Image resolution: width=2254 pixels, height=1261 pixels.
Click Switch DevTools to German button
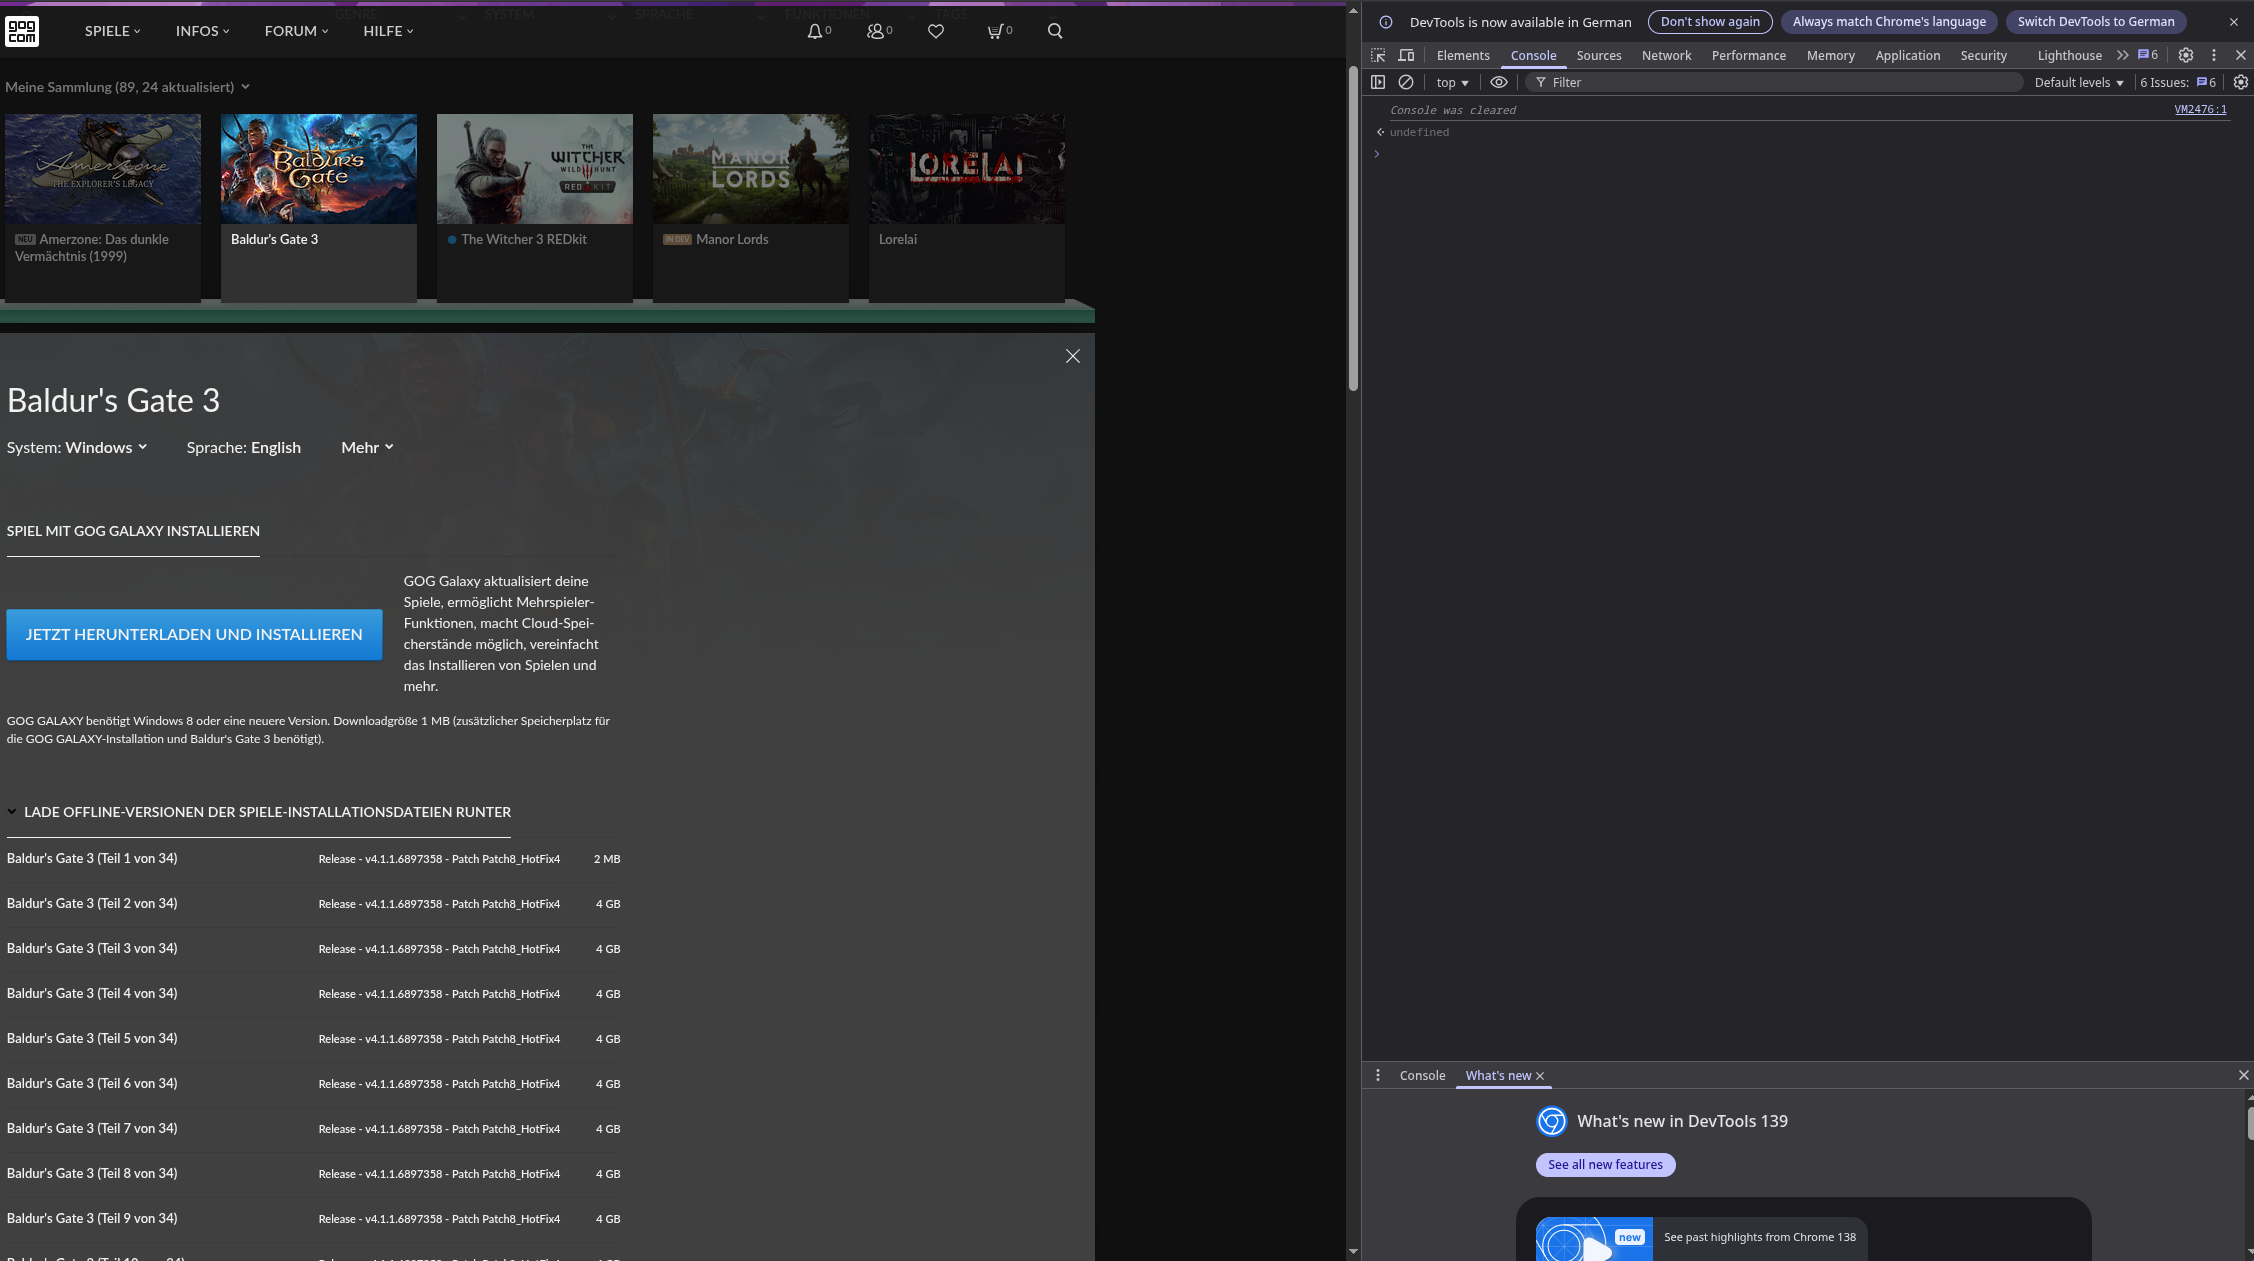pyautogui.click(x=2096, y=22)
